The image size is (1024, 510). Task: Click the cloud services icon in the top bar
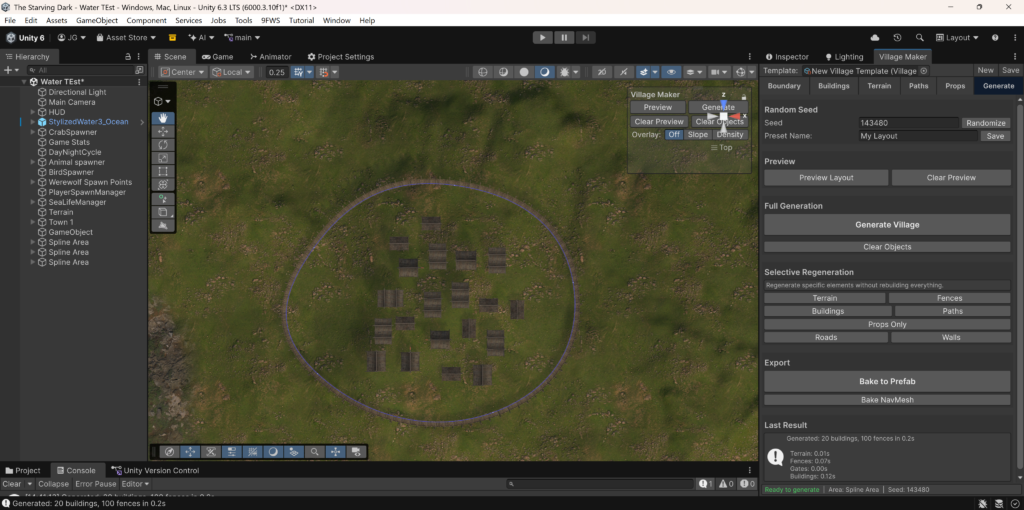pos(876,37)
